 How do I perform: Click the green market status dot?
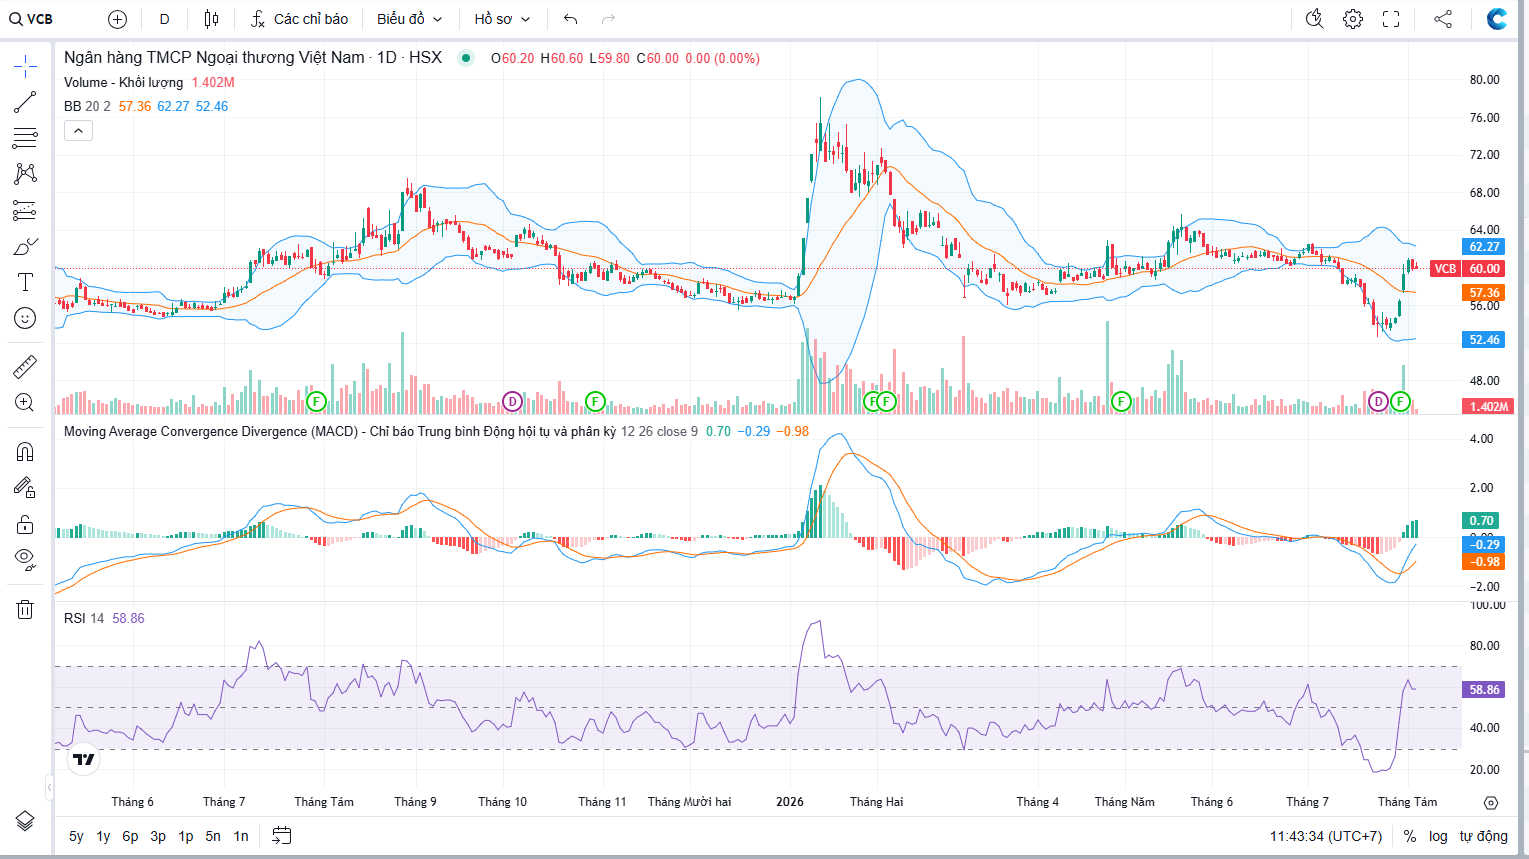(466, 58)
